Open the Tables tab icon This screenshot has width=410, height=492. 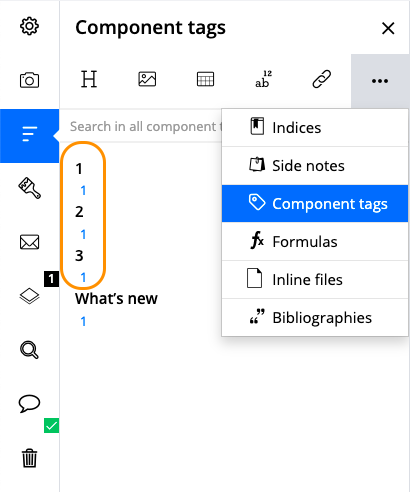pyautogui.click(x=205, y=79)
